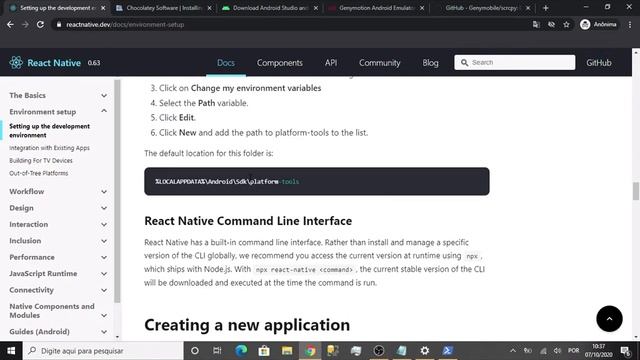Close the Chocolatey Software tab

pyautogui.click(x=209, y=8)
